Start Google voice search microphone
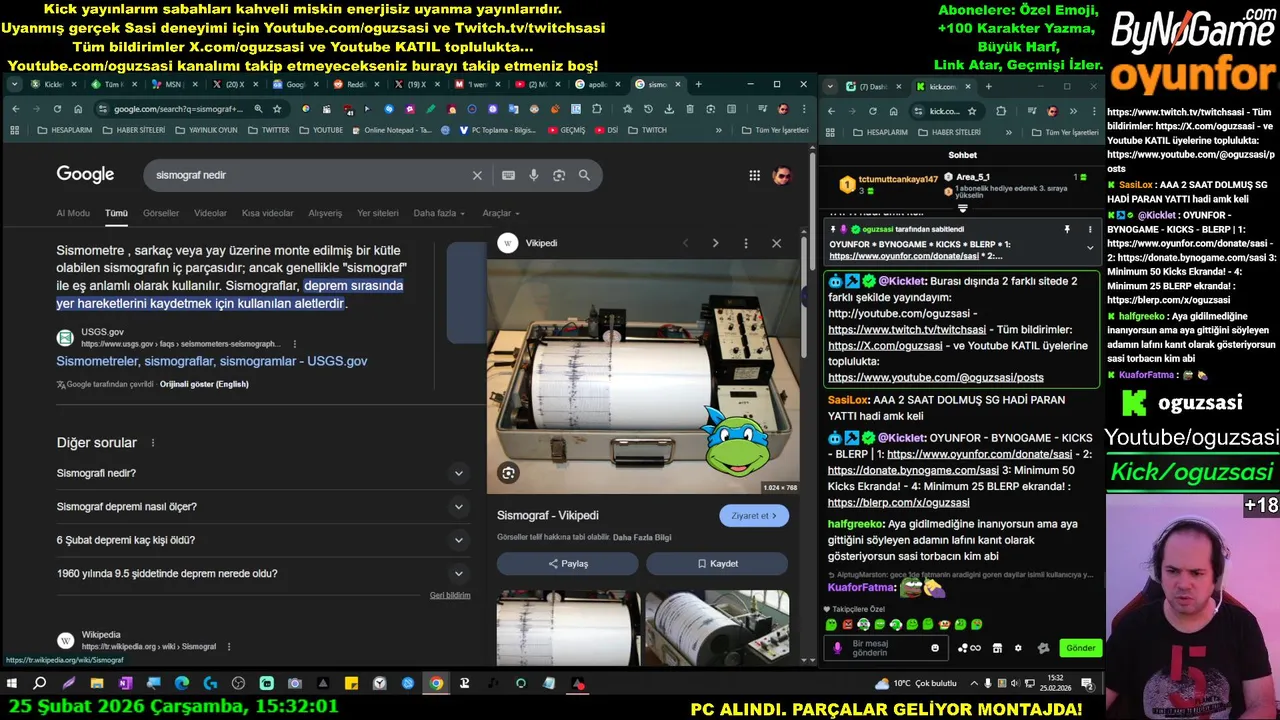Viewport: 1280px width, 720px height. pyautogui.click(x=534, y=175)
